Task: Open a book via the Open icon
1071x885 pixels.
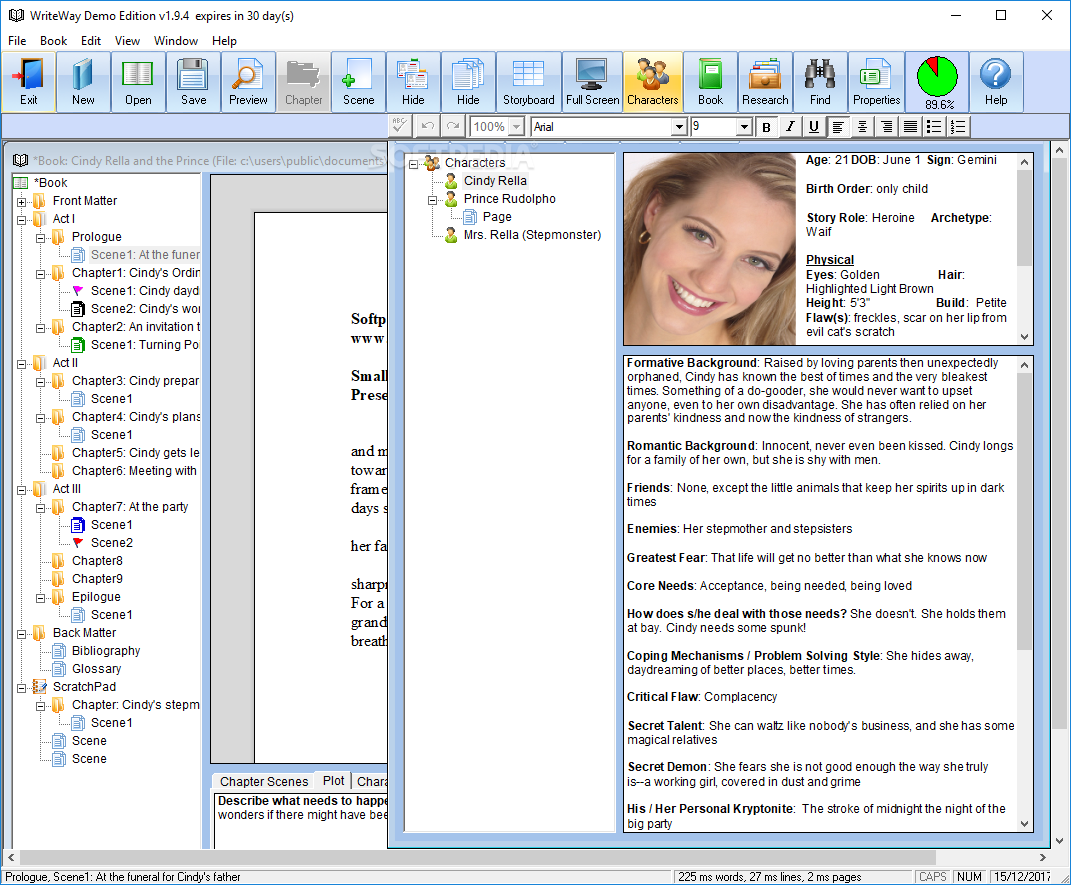Action: point(138,82)
